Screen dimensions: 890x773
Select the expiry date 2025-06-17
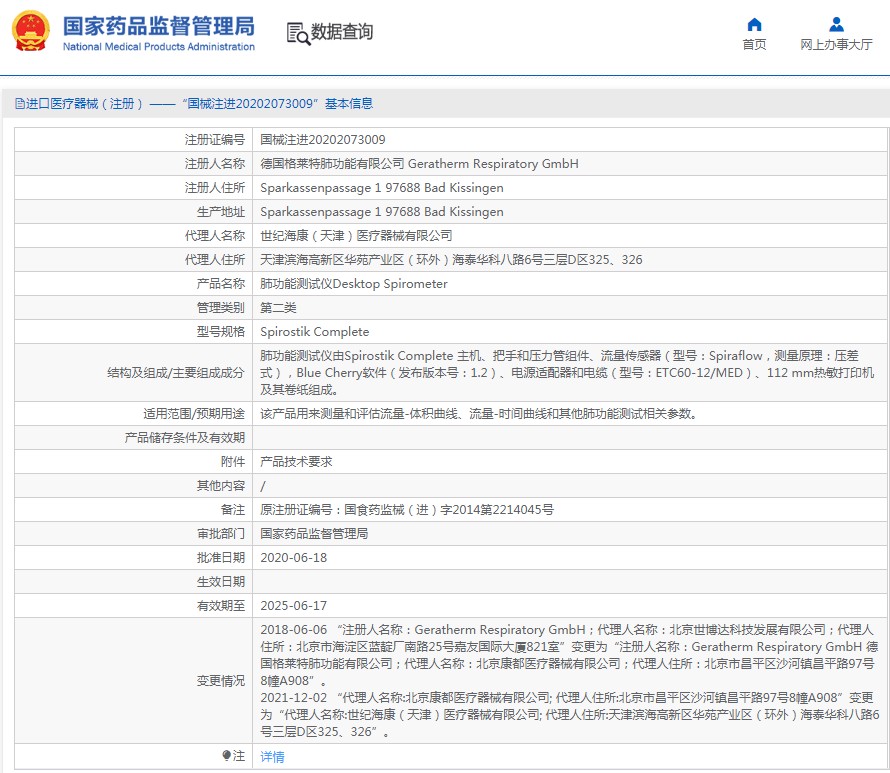(293, 606)
